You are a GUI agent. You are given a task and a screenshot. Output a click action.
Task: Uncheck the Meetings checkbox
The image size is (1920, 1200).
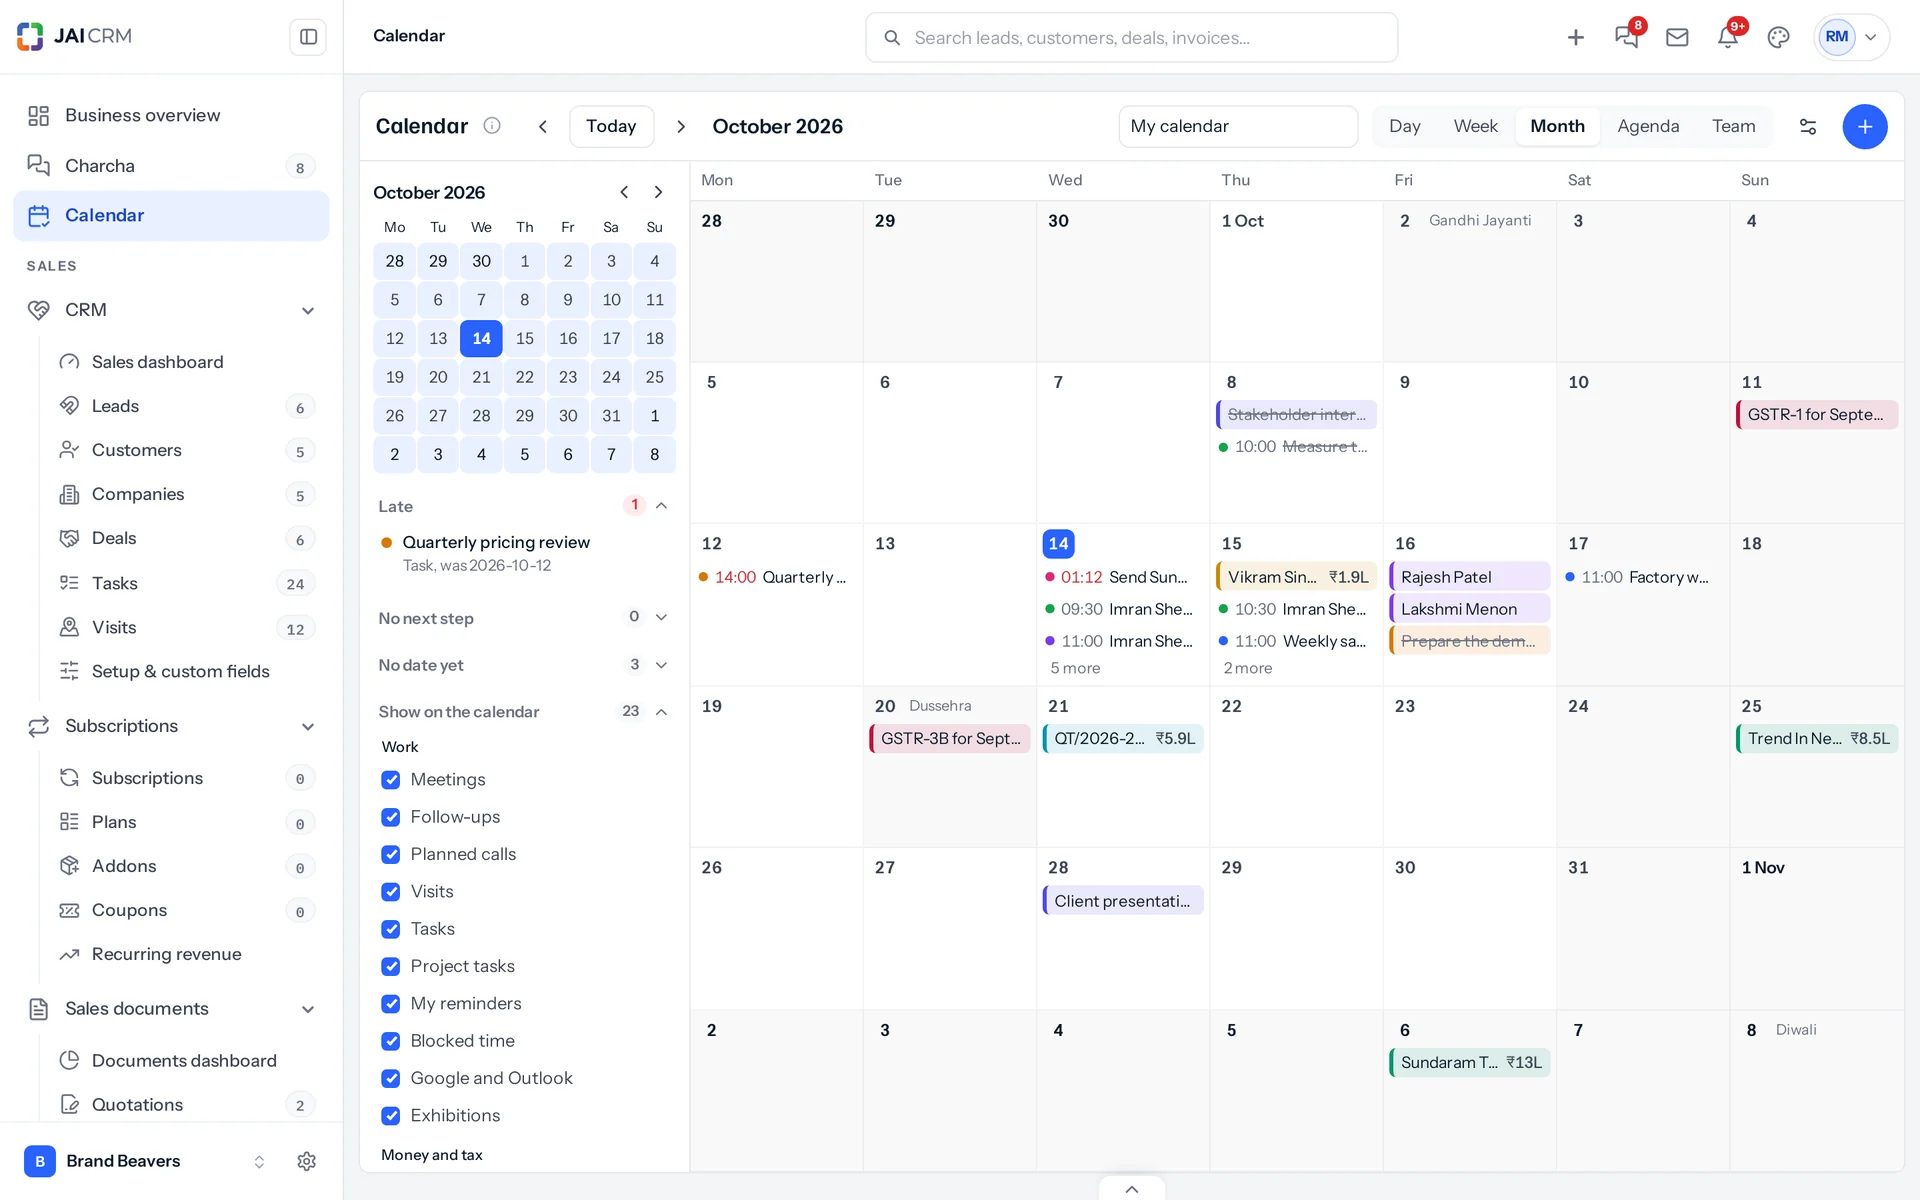point(391,780)
